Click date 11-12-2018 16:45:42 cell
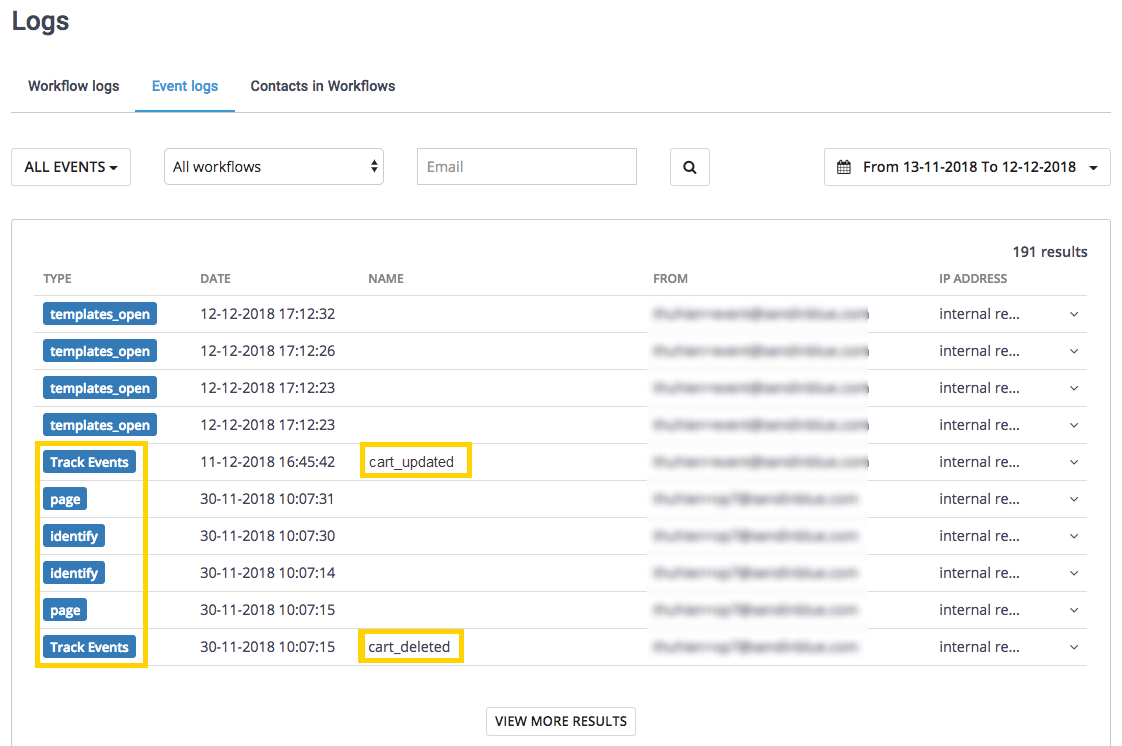The width and height of the screenshot is (1122, 746). pos(268,462)
